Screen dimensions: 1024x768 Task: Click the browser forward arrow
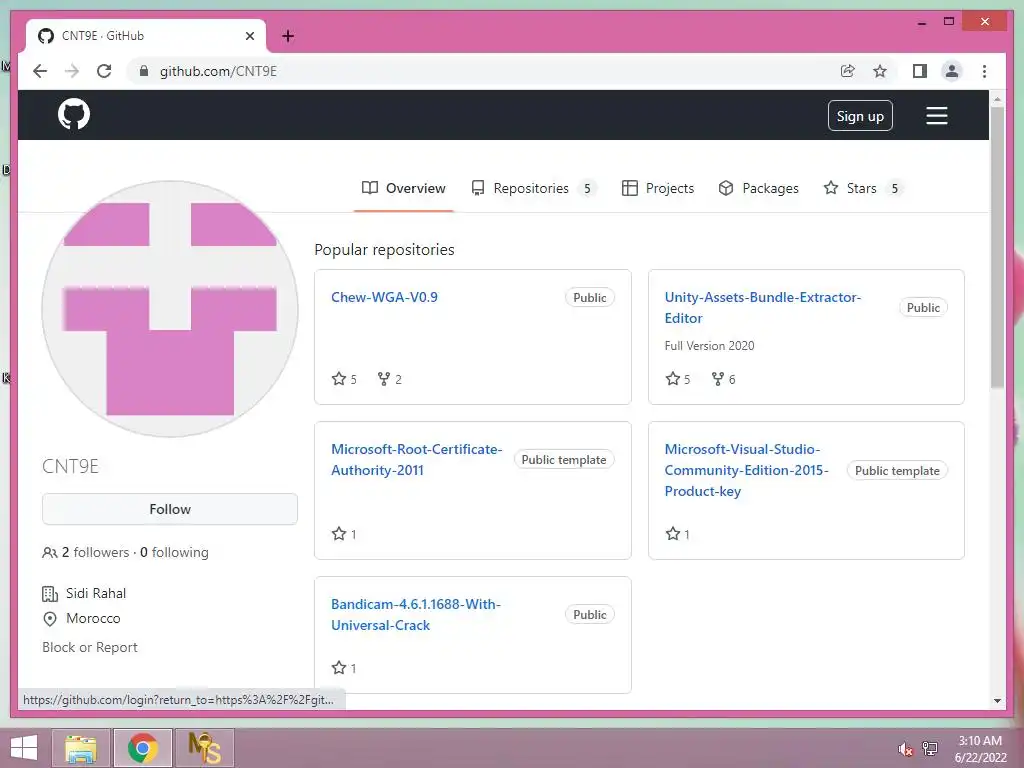pyautogui.click(x=72, y=71)
